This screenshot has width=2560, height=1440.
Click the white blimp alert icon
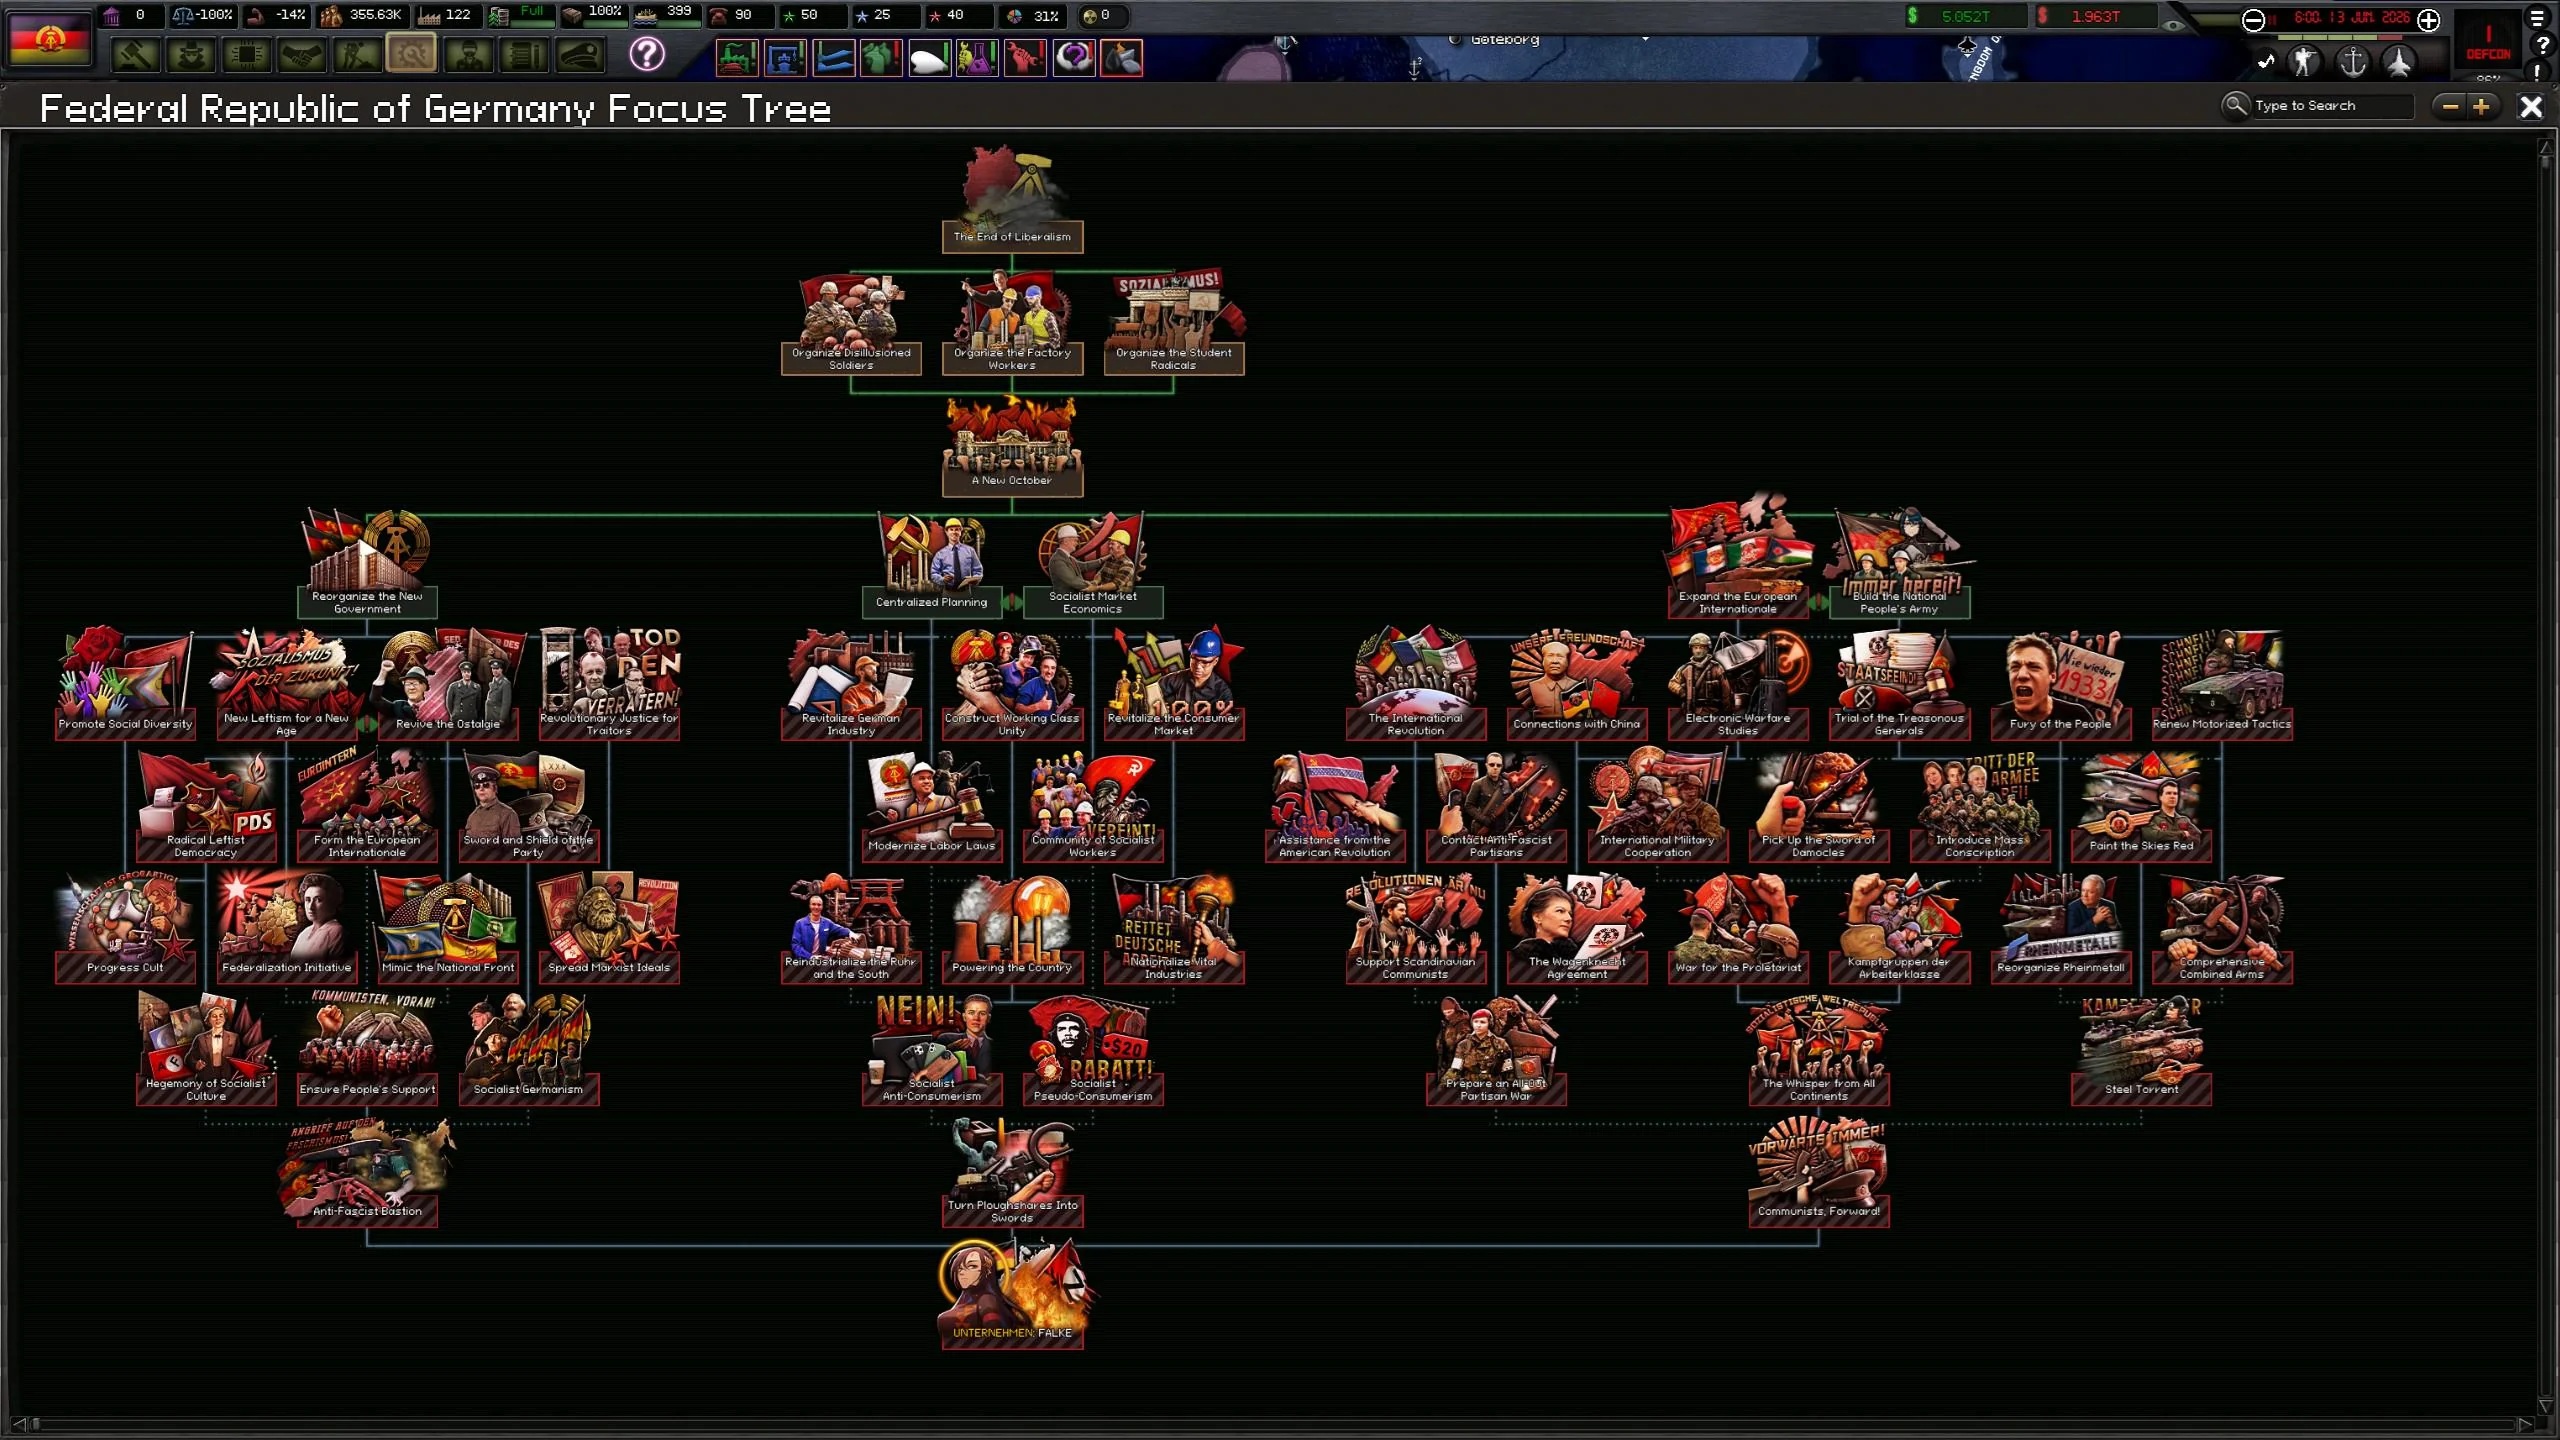tap(929, 58)
